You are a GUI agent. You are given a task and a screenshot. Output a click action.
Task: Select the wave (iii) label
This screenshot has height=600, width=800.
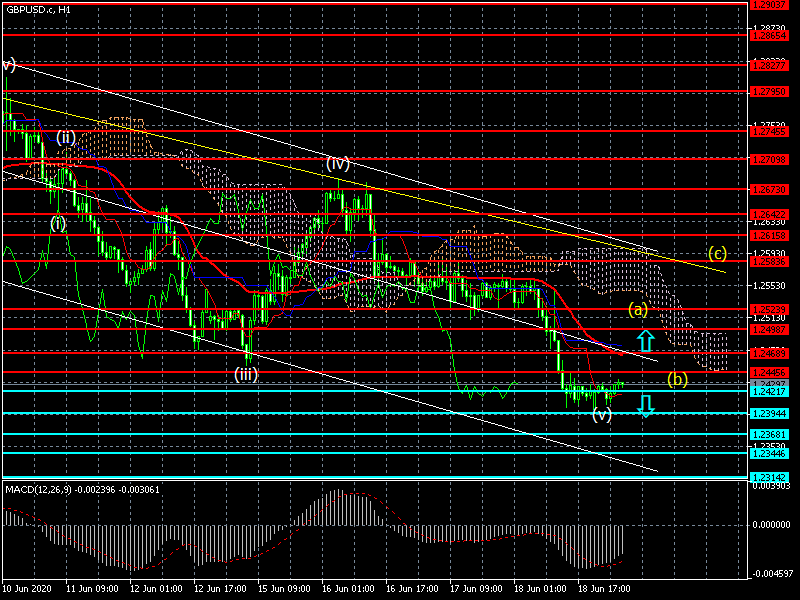point(246,374)
